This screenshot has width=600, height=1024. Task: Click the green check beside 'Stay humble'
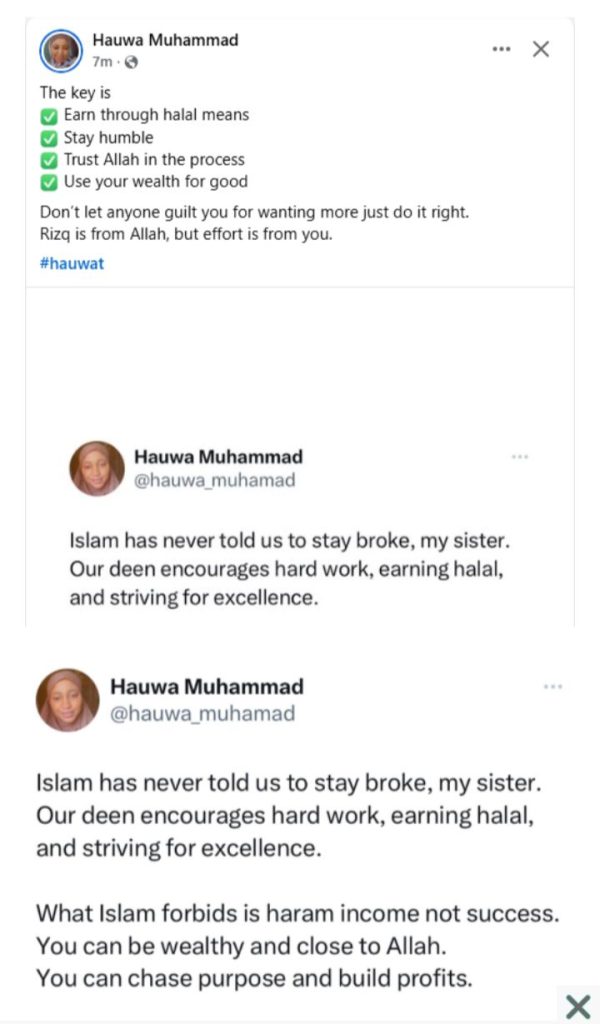pyautogui.click(x=49, y=138)
